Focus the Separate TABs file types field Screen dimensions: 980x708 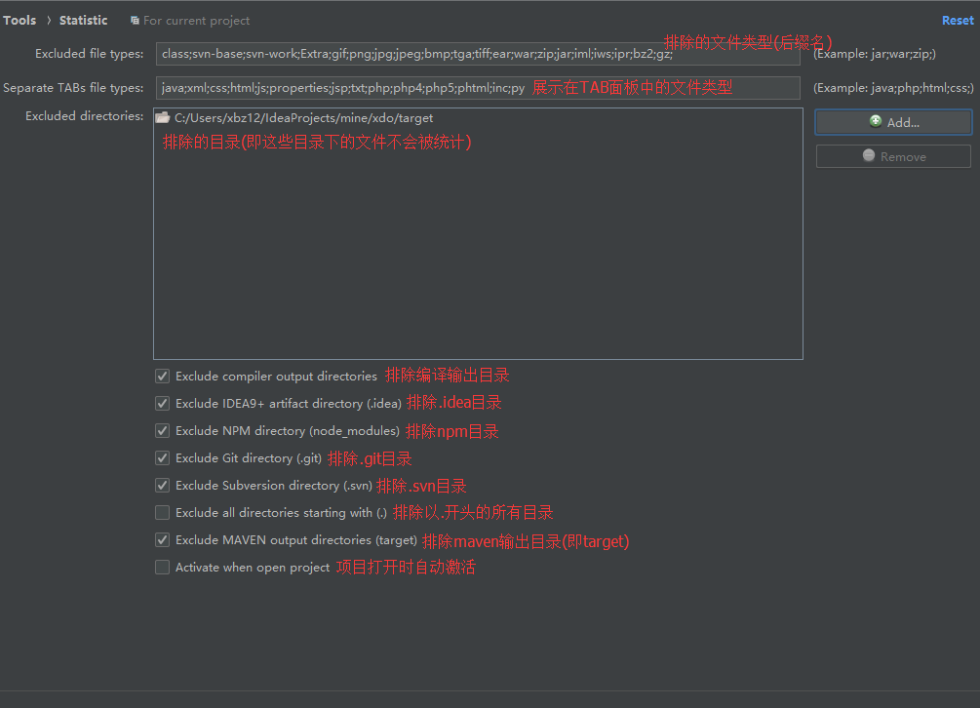pos(478,87)
